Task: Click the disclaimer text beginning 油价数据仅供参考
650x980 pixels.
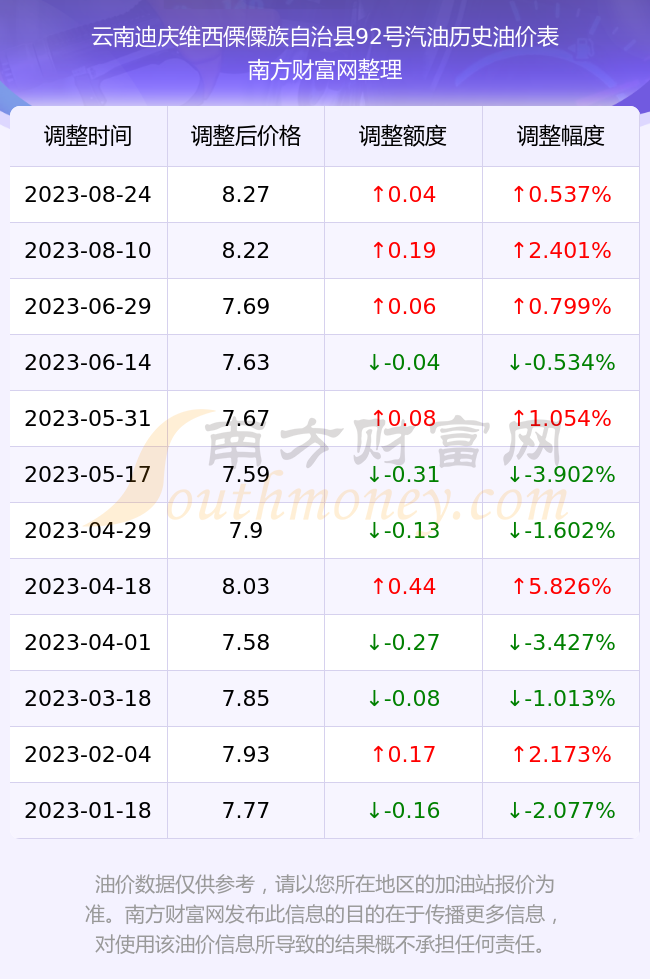Action: pos(323,914)
